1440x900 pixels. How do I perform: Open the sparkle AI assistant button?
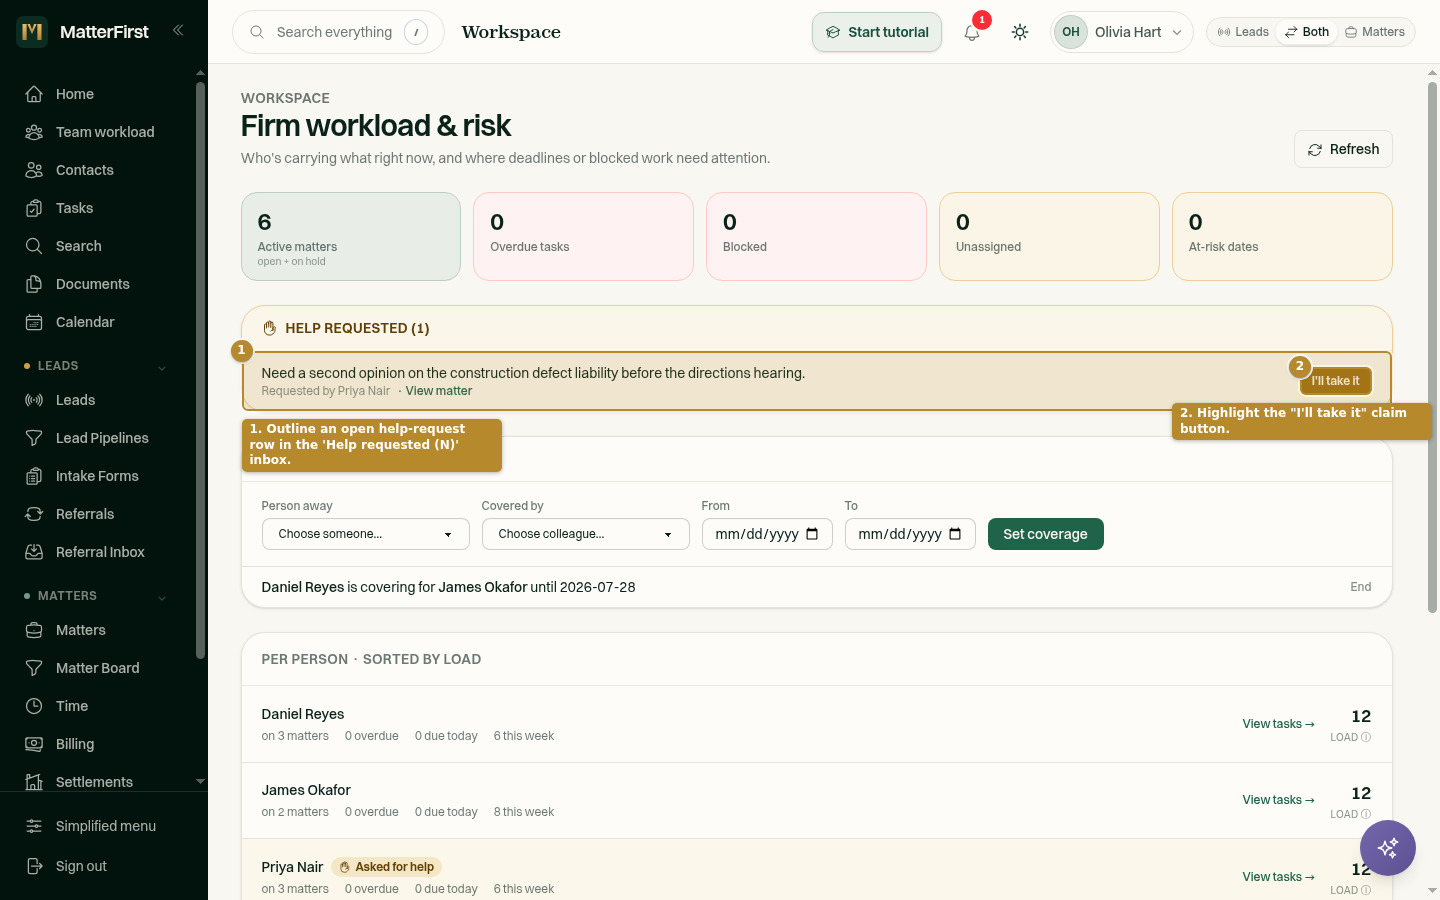coord(1388,848)
